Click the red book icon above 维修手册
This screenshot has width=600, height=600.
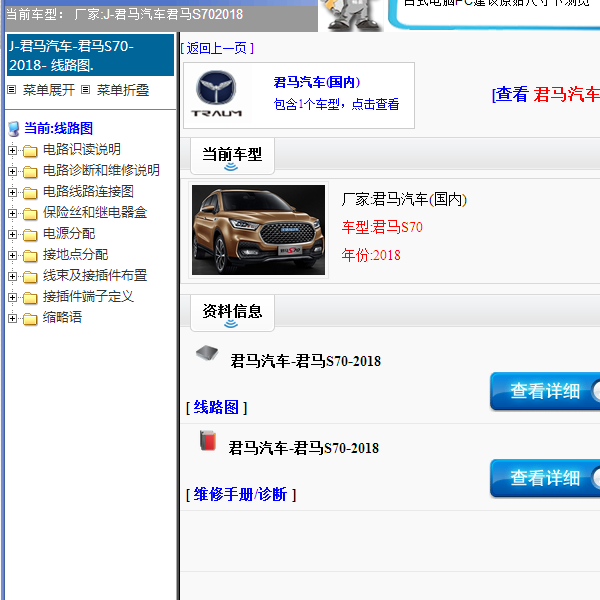tap(208, 440)
